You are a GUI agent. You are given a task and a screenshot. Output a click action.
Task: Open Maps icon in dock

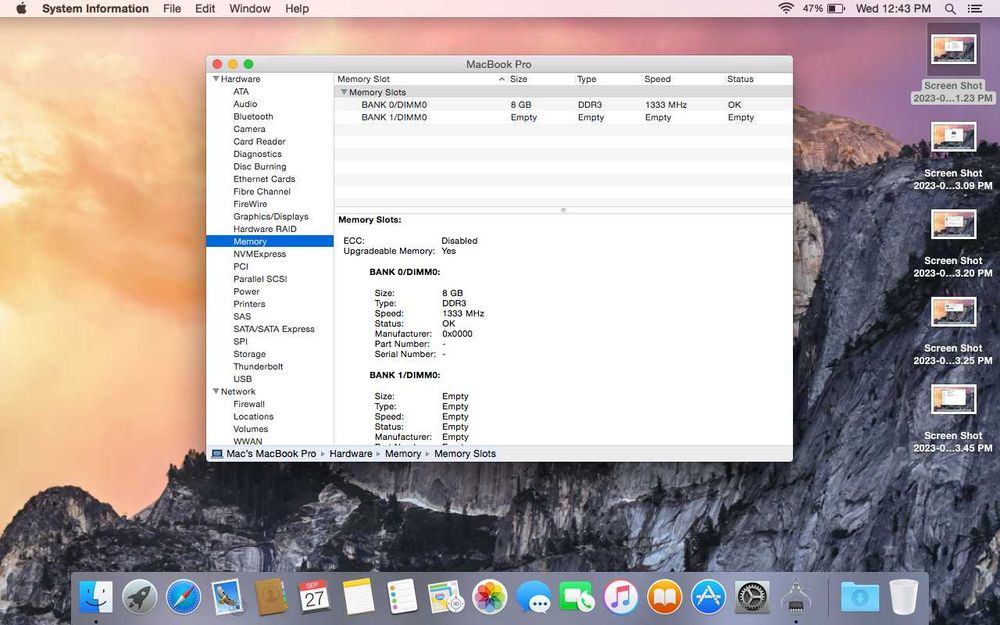pyautogui.click(x=446, y=598)
